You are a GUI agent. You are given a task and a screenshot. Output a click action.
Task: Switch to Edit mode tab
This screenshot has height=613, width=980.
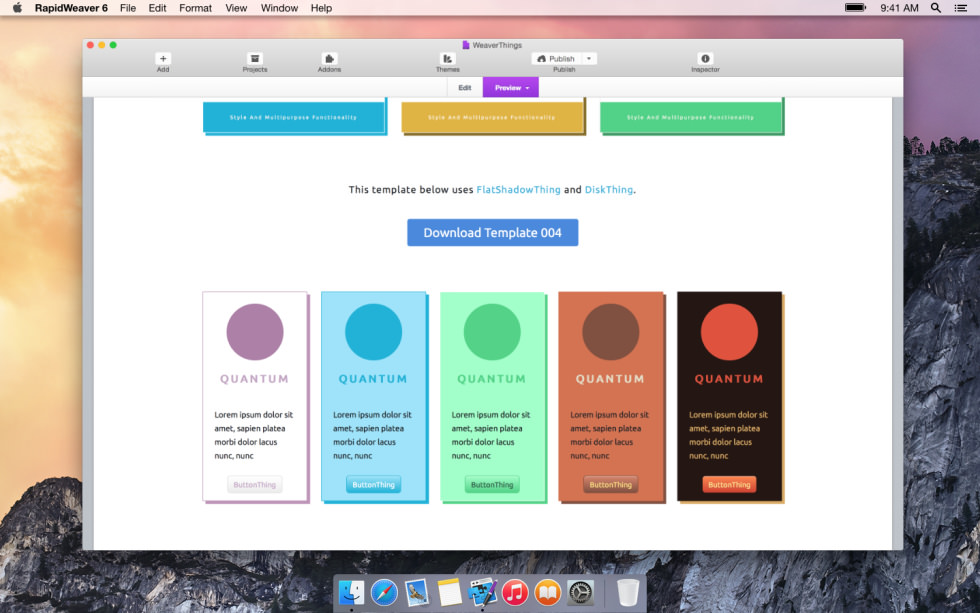tap(464, 87)
